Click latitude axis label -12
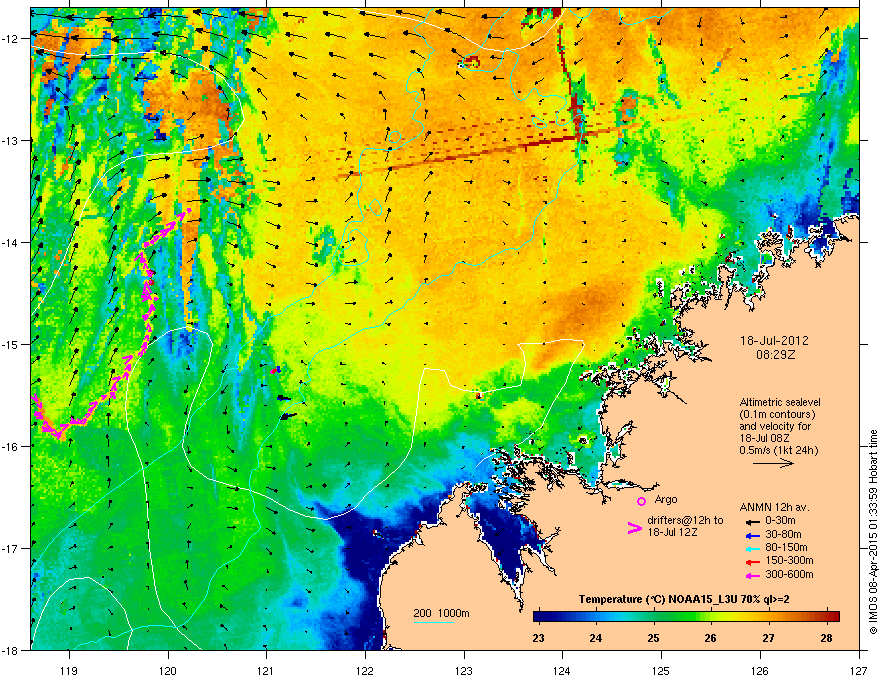Viewport: 880px width, 680px height. pos(10,39)
